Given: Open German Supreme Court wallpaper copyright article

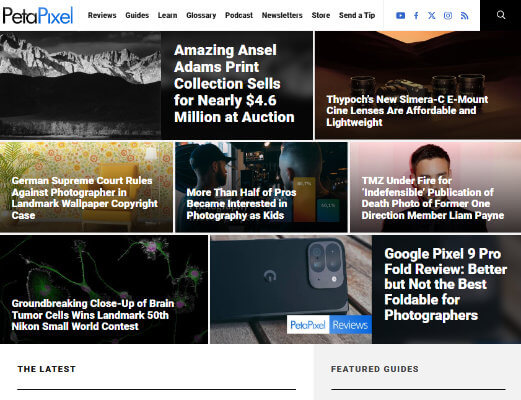Looking at the screenshot, I should point(85,198).
